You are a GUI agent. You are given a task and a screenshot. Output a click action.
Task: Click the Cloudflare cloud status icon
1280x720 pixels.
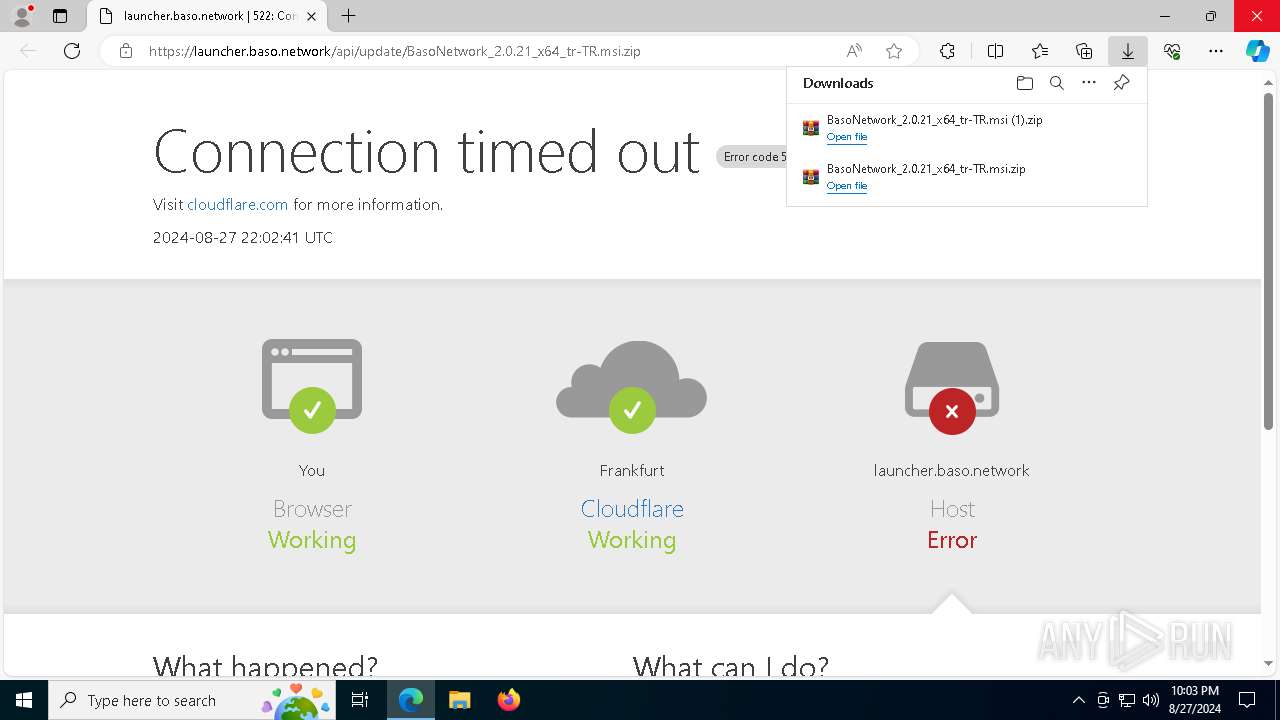(x=632, y=386)
